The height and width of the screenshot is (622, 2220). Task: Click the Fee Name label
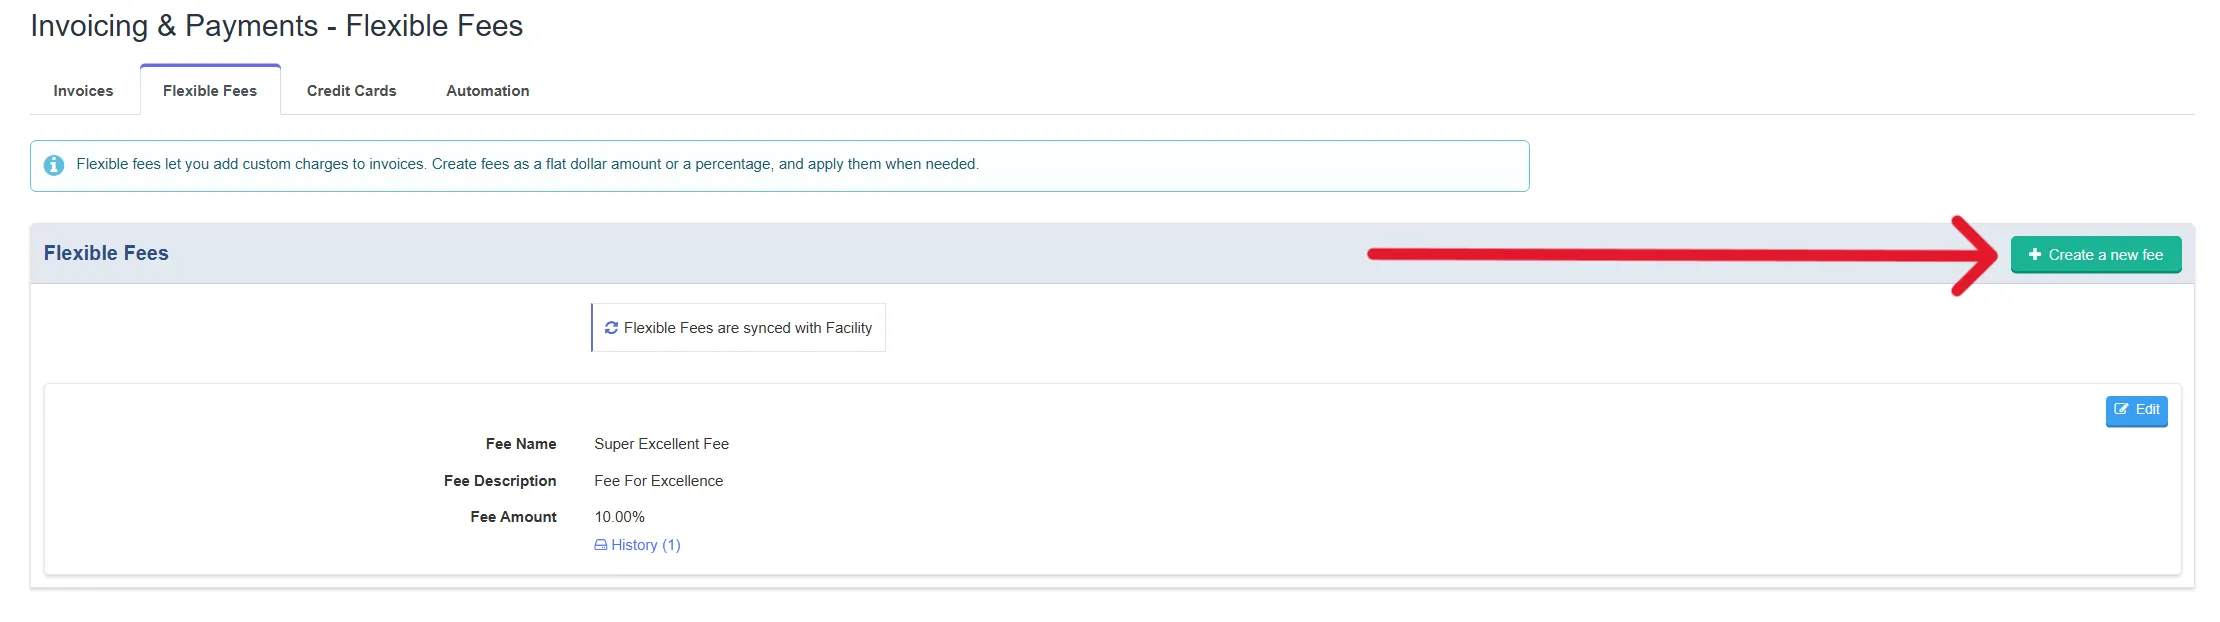pyautogui.click(x=521, y=444)
